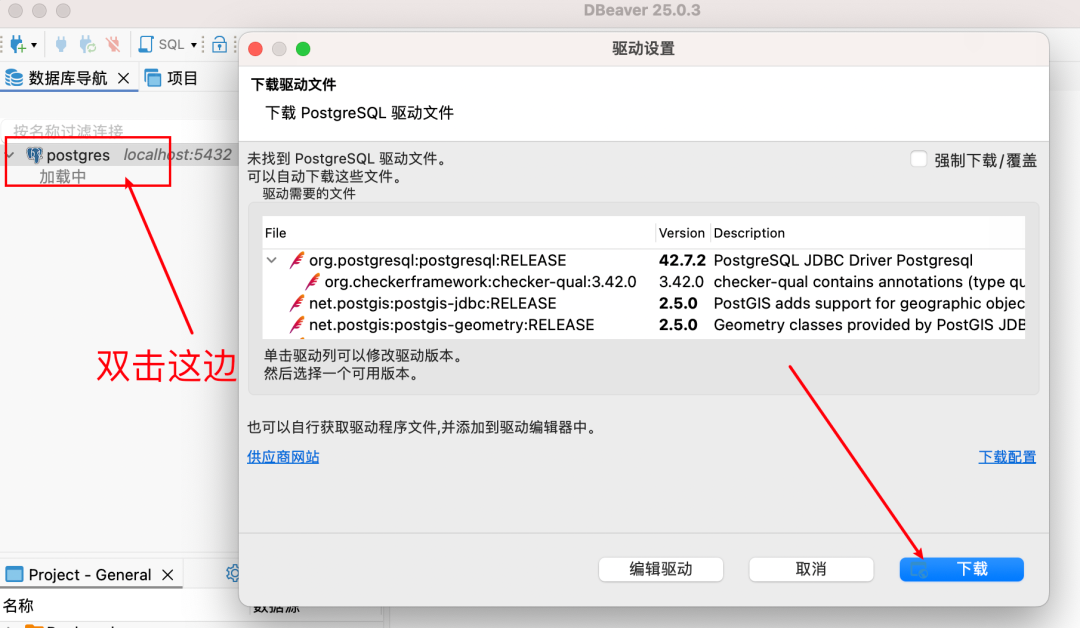Click the New Database Connection plug icon
This screenshot has height=628, width=1080.
click(17, 45)
